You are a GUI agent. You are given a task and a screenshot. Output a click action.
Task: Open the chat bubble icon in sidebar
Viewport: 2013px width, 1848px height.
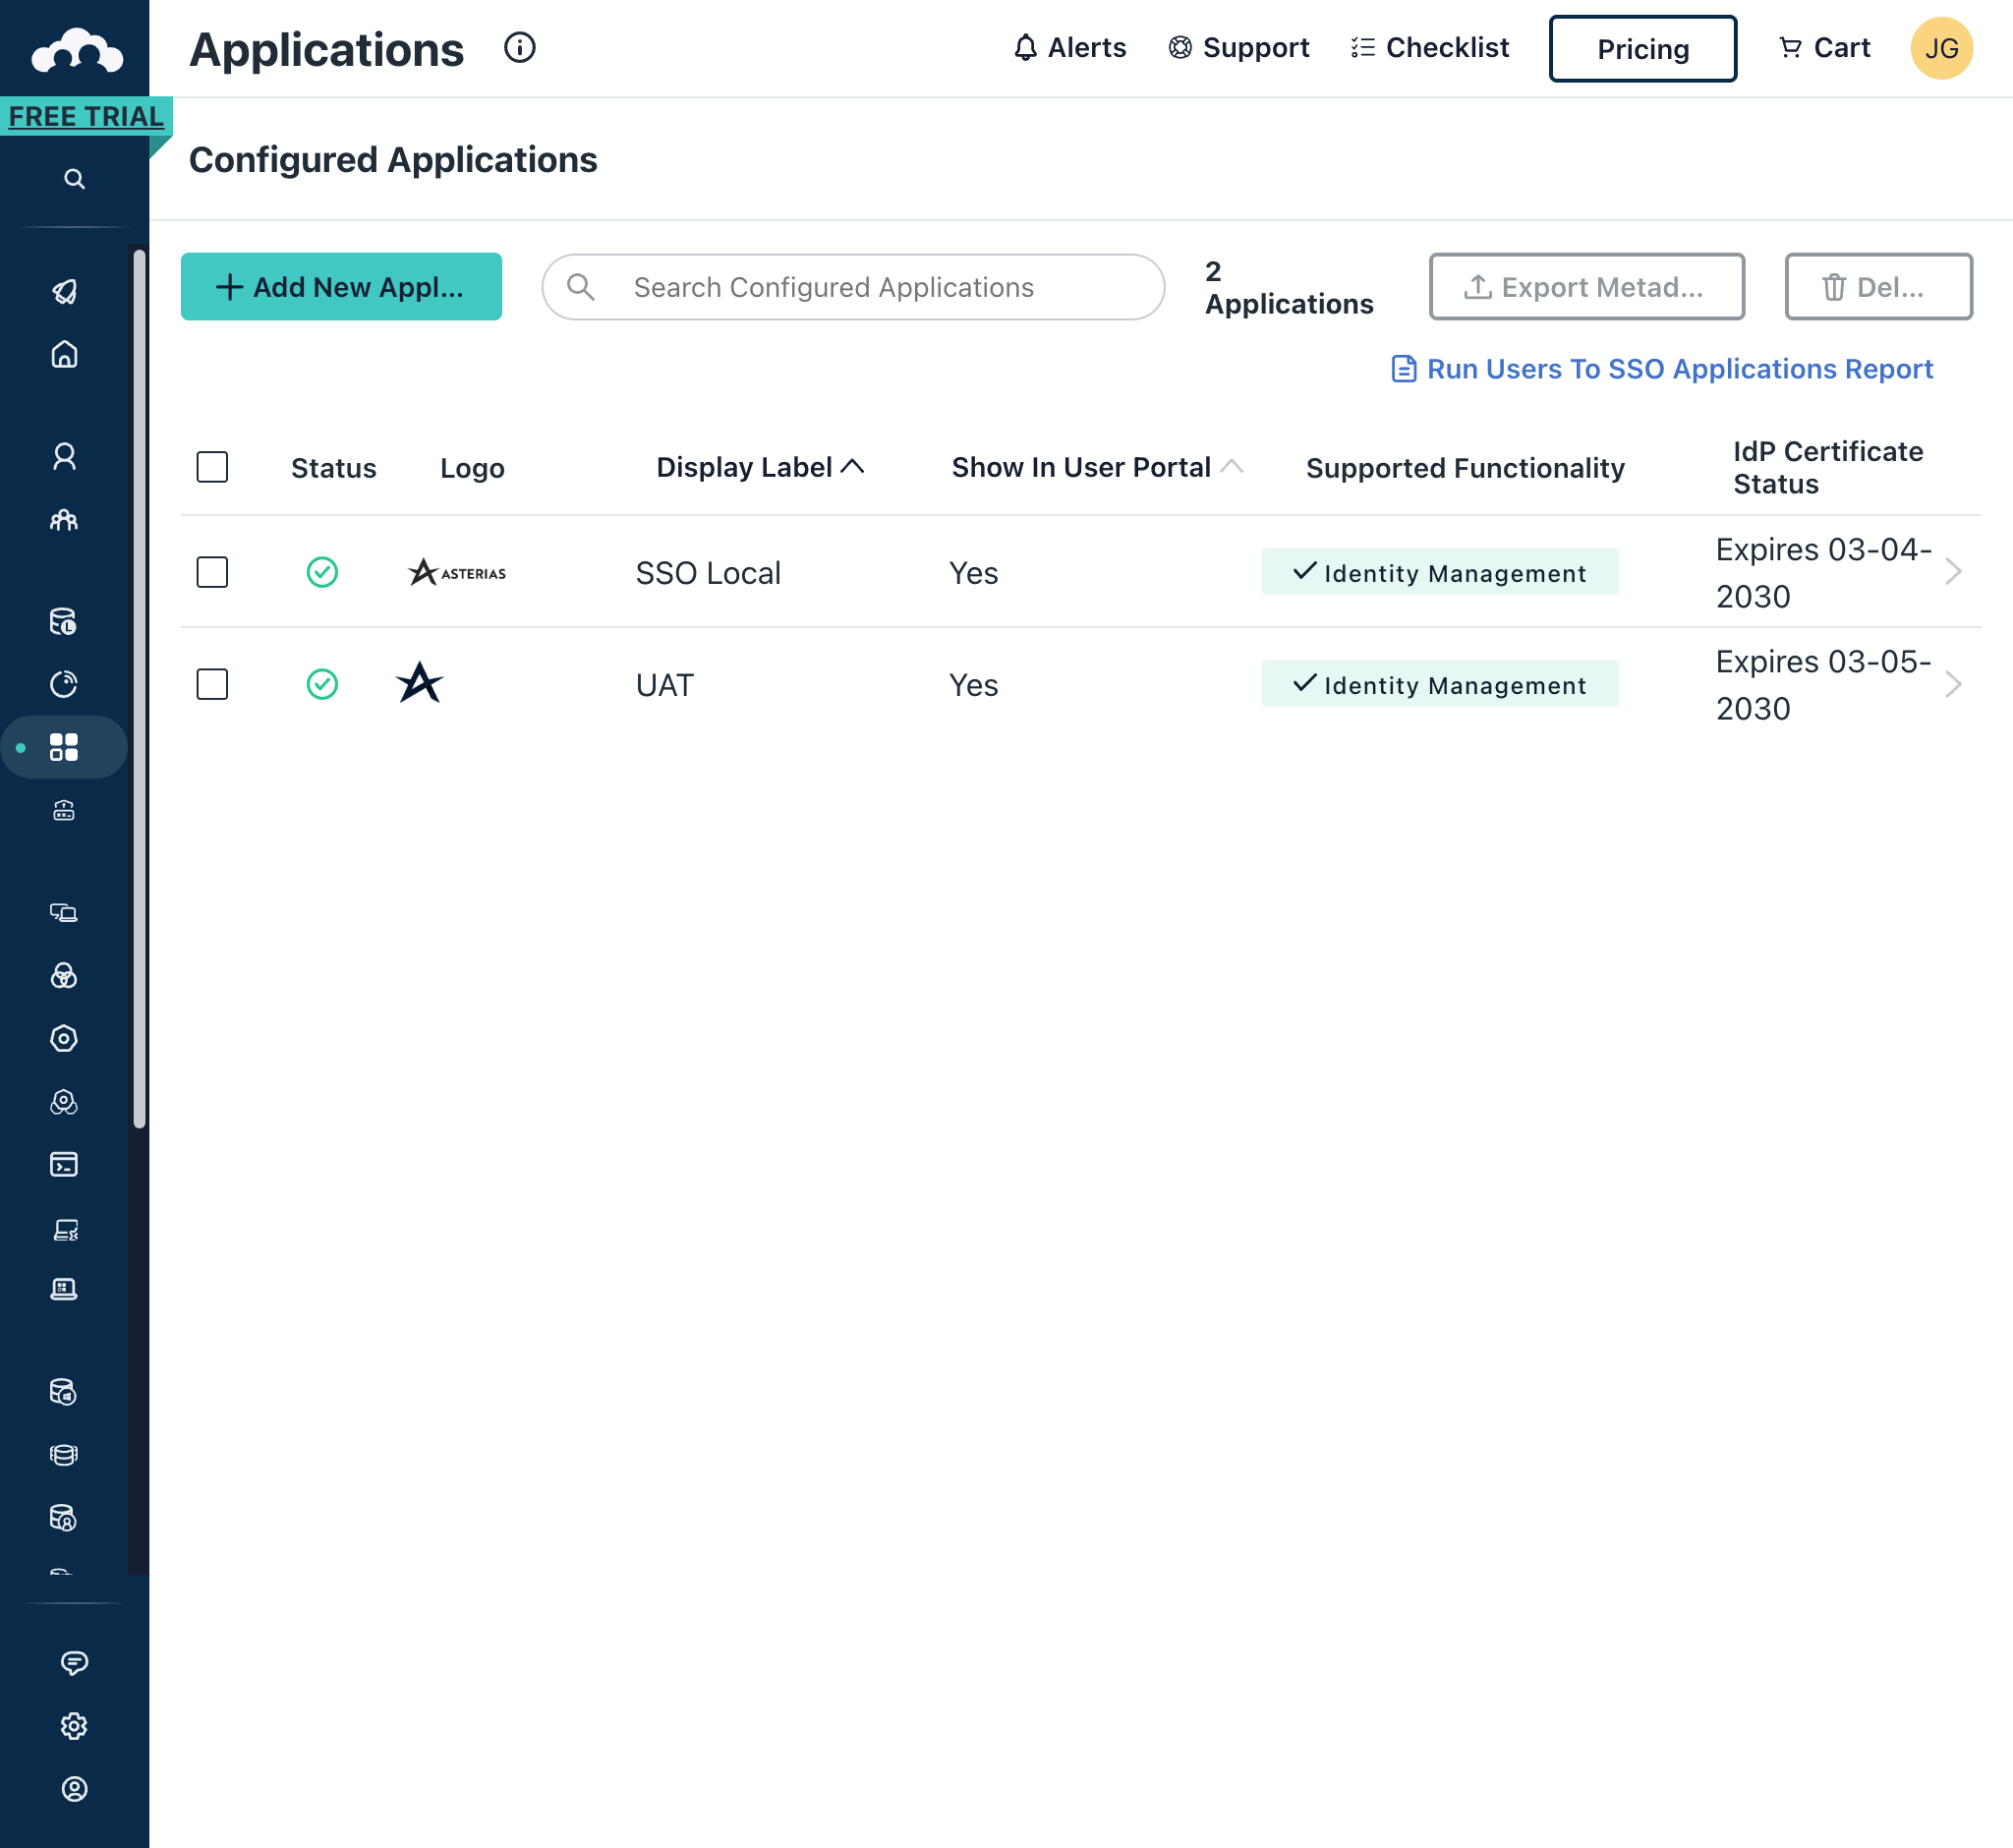coord(74,1662)
